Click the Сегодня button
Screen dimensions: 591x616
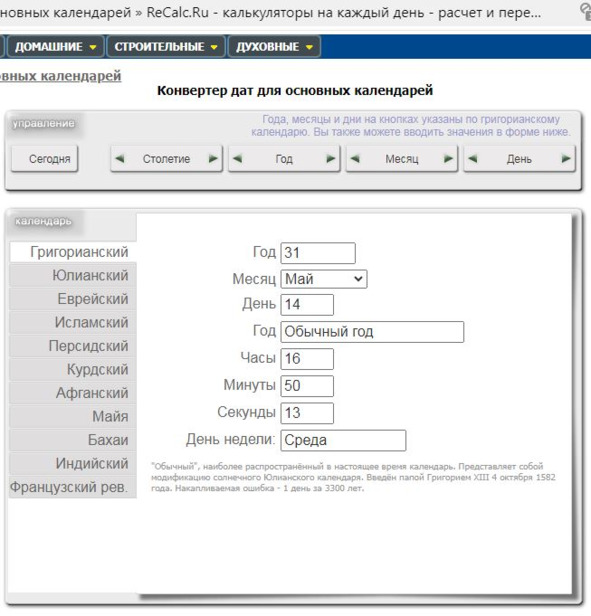click(45, 159)
